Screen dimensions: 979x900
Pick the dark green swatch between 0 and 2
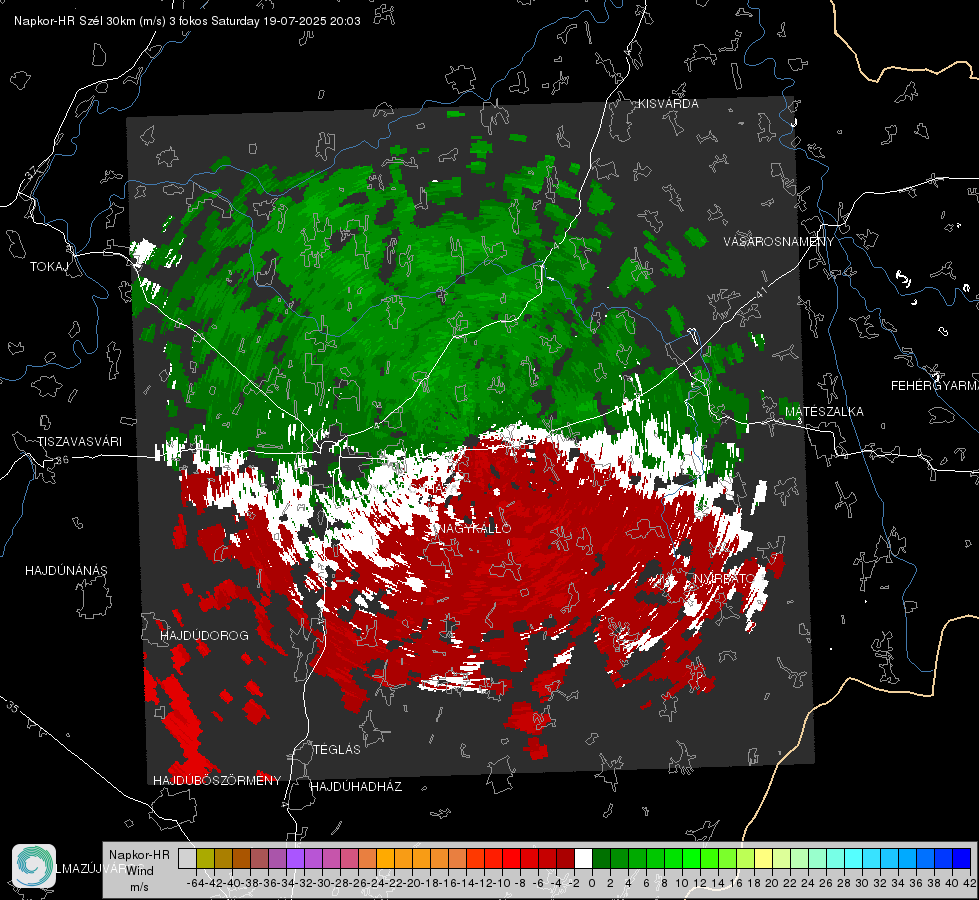click(x=601, y=858)
